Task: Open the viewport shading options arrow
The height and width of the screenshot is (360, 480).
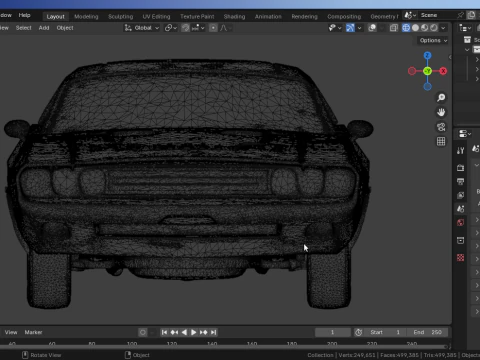Action: [443, 28]
